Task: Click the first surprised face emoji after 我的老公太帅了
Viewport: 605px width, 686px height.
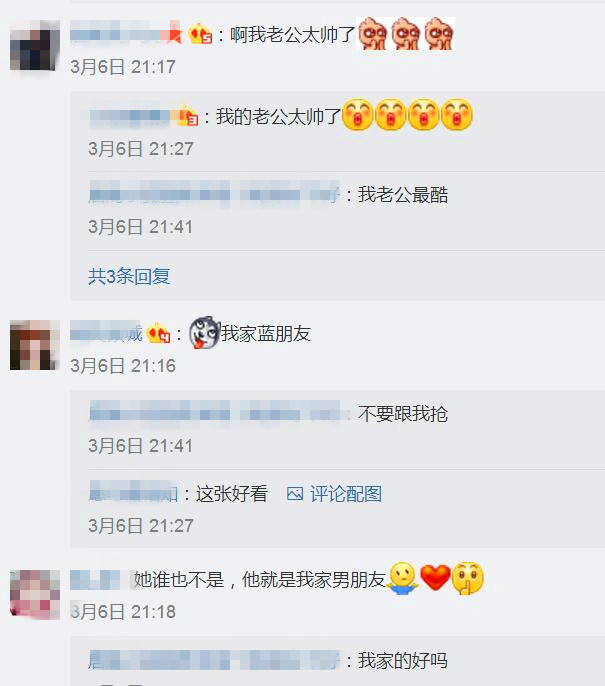Action: pos(357,115)
